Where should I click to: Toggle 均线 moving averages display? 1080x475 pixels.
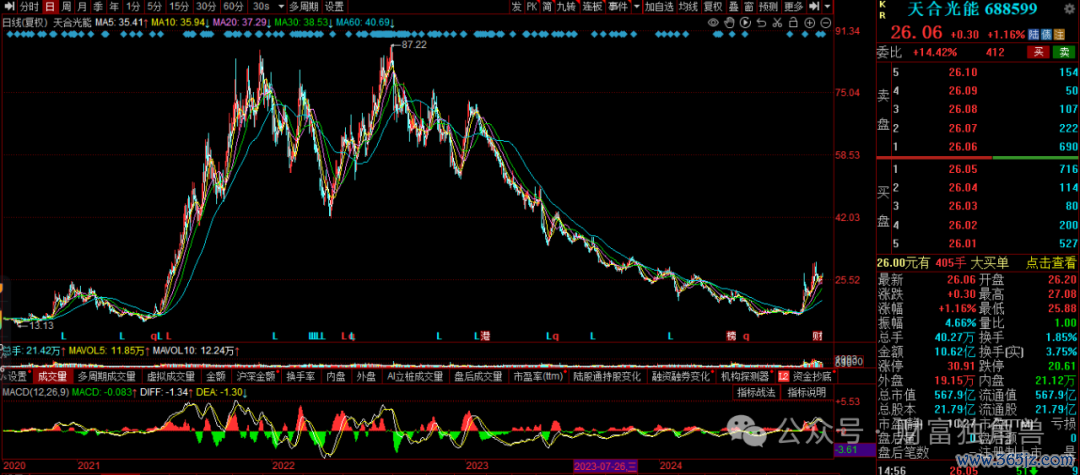point(688,7)
